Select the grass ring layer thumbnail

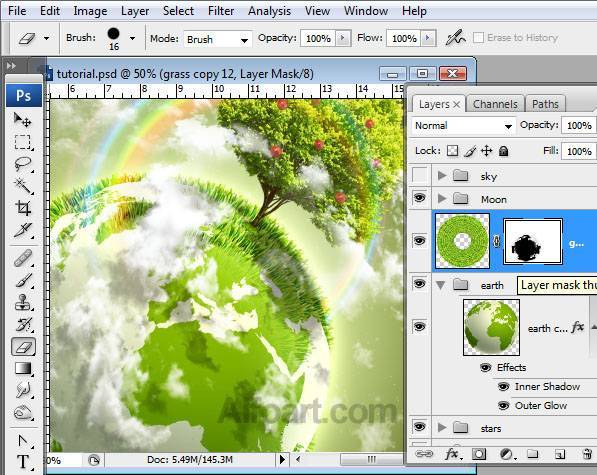pos(462,241)
